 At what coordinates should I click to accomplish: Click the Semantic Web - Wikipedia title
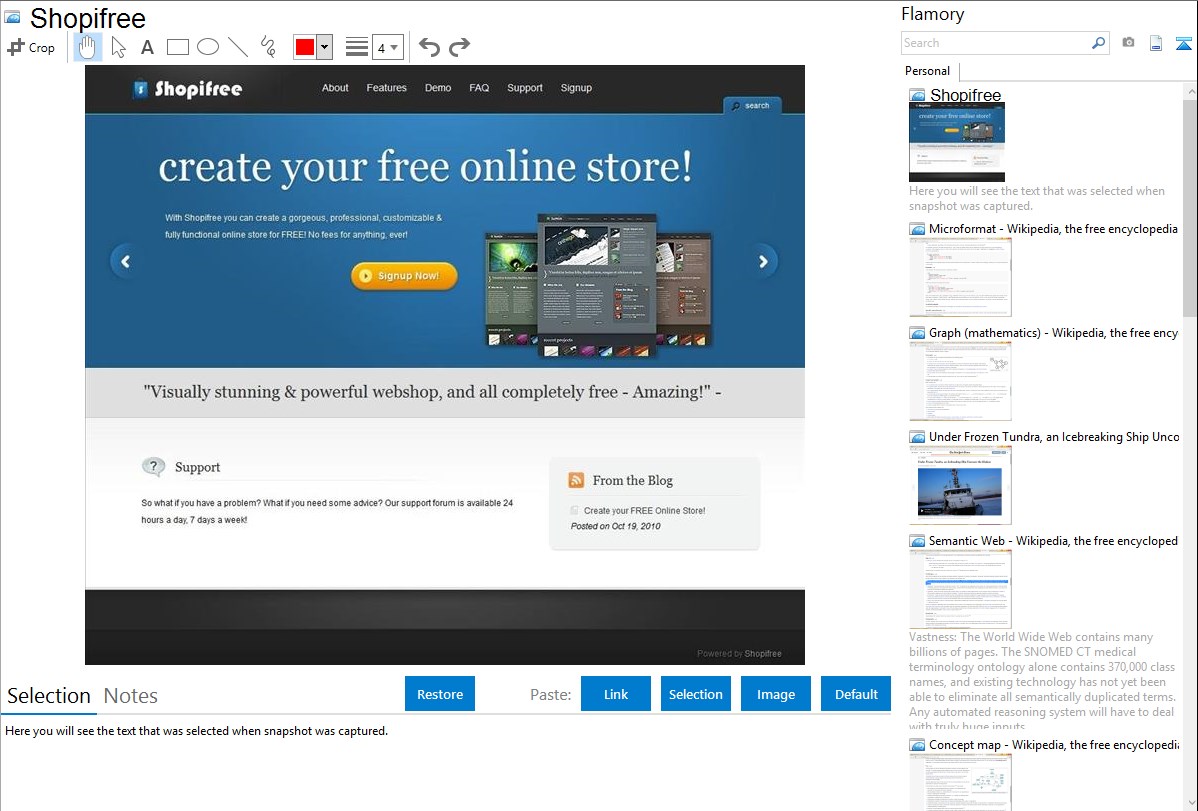click(x=1053, y=540)
